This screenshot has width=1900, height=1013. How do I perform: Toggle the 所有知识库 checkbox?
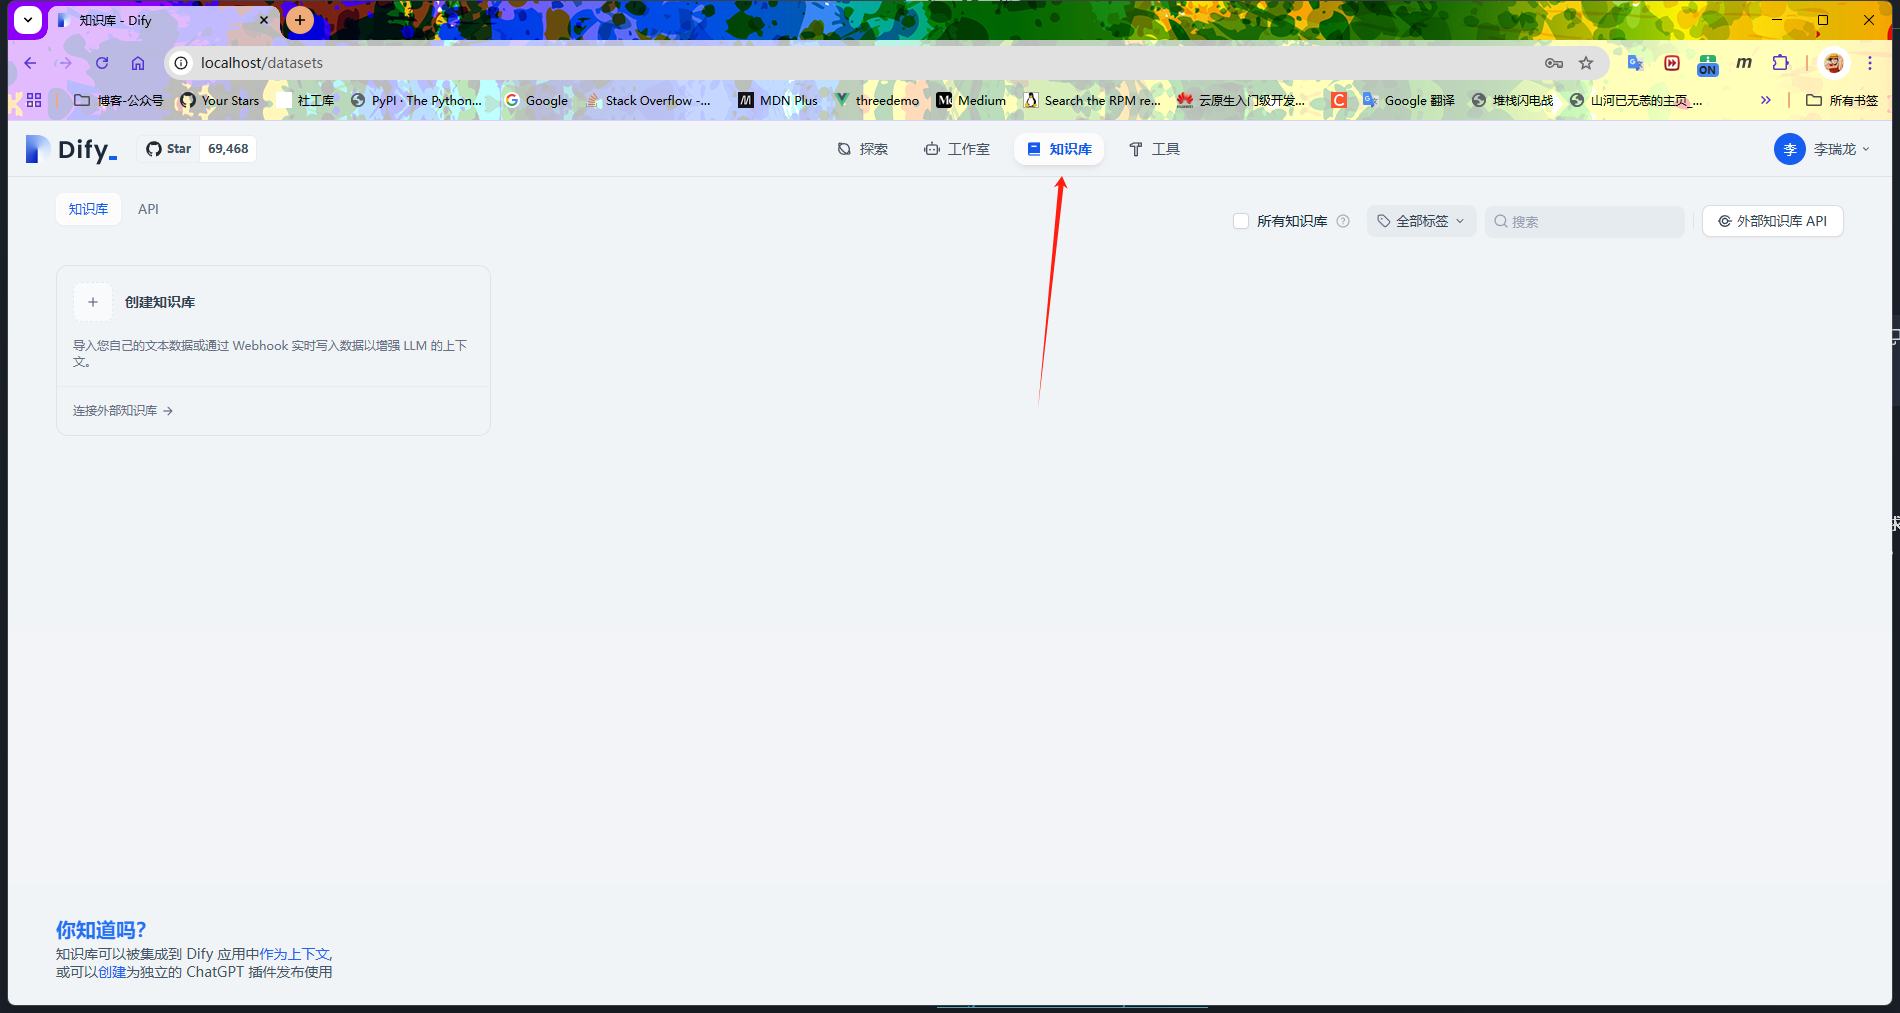[x=1241, y=221]
